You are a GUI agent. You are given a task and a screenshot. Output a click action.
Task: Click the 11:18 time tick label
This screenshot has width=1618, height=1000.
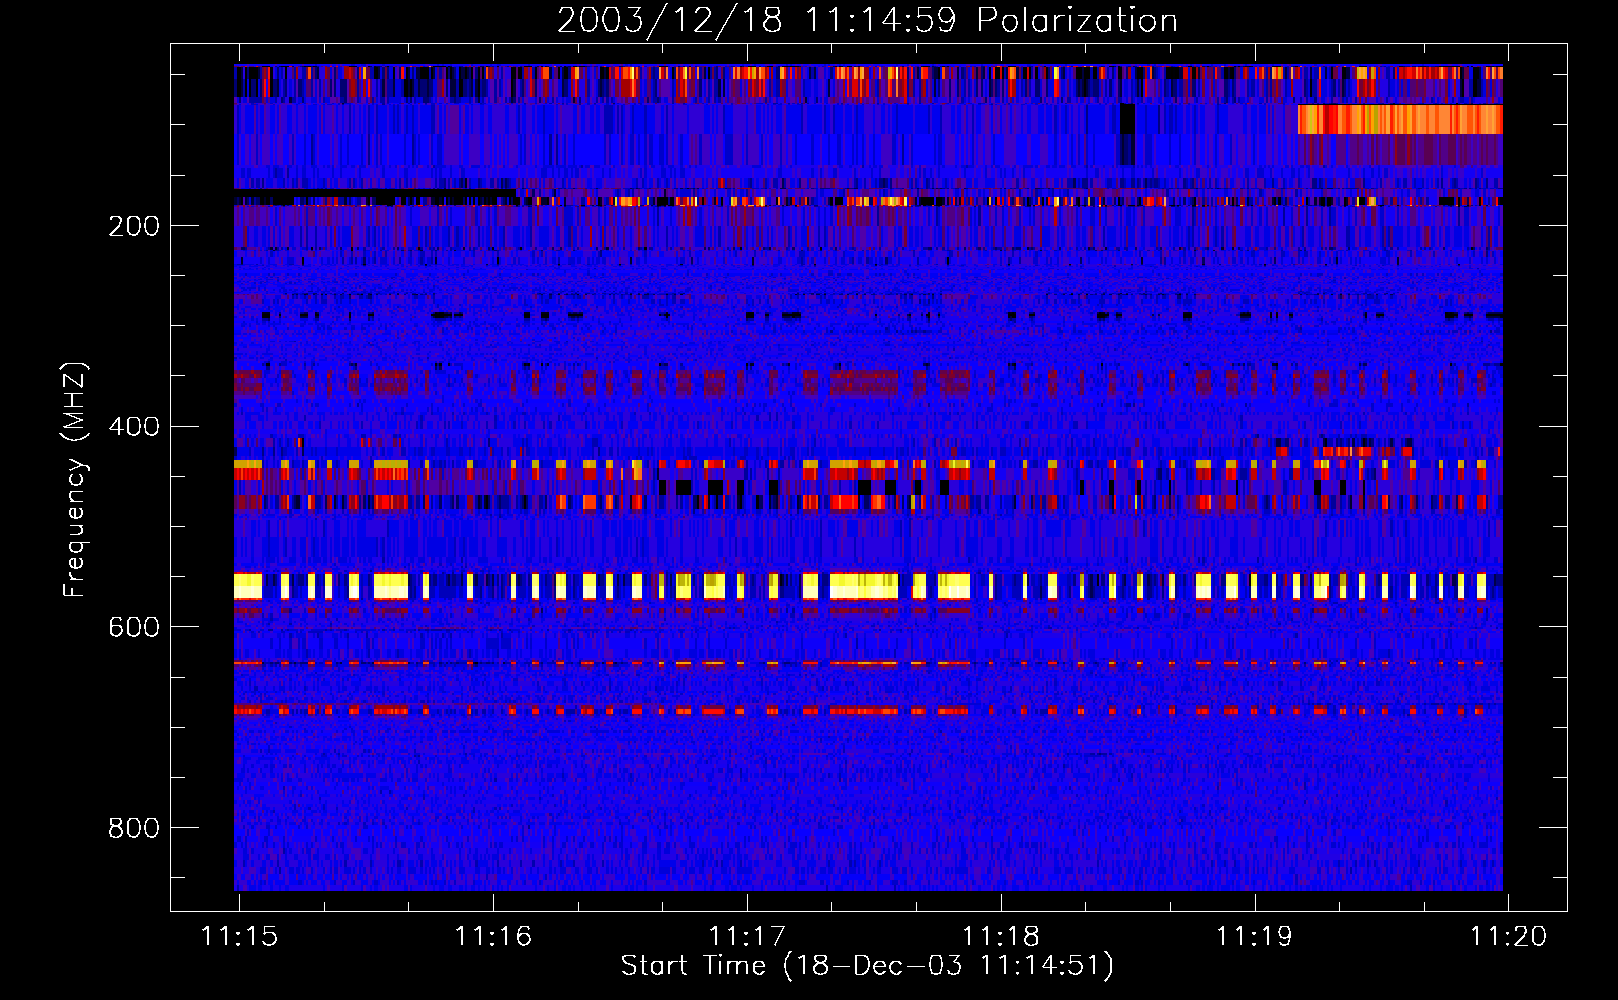click(1001, 937)
